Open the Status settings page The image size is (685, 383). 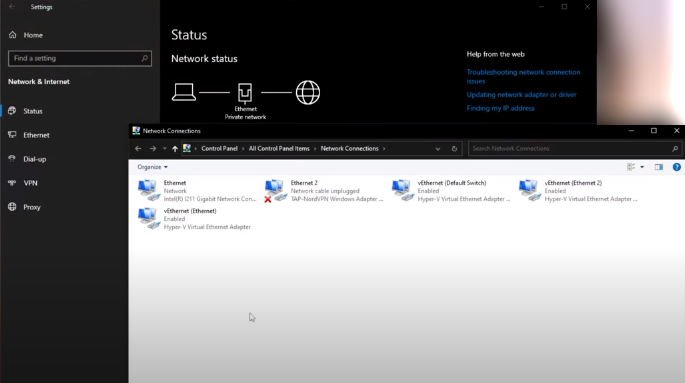click(33, 111)
